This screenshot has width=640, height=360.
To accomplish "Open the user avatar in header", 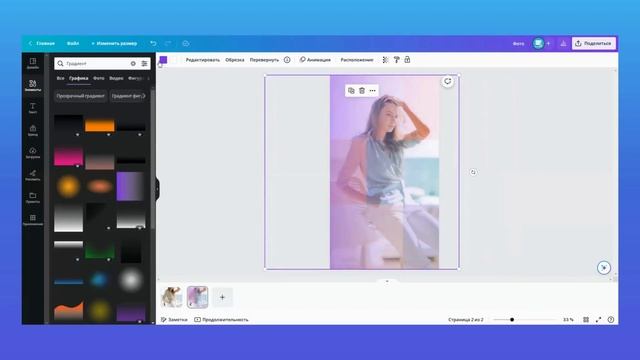I will [x=538, y=43].
